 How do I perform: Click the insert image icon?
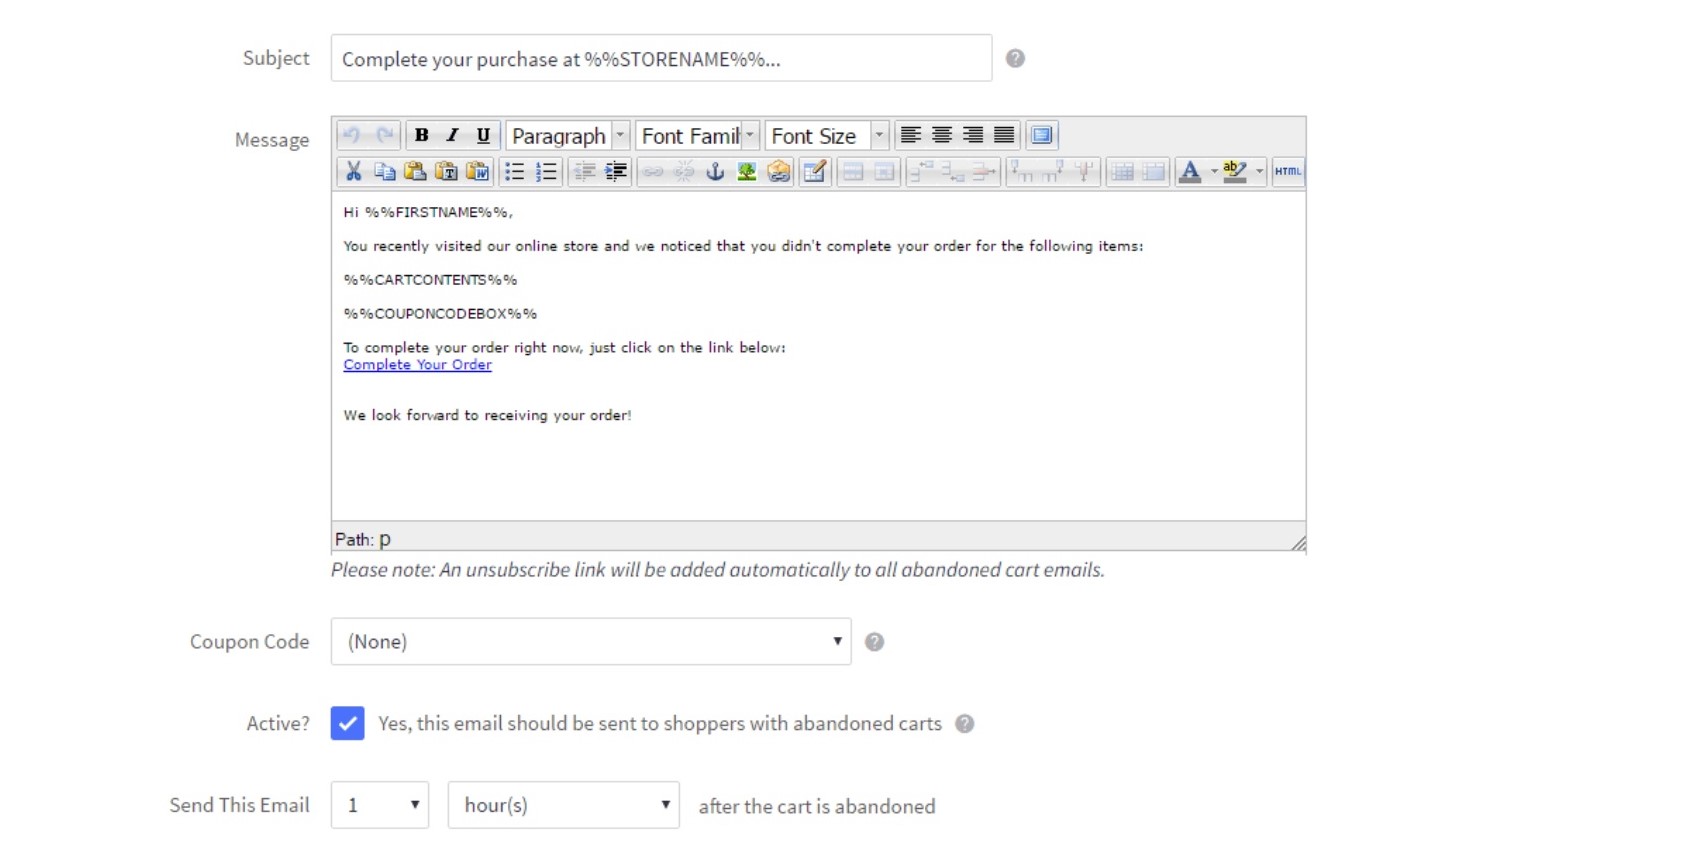[746, 172]
